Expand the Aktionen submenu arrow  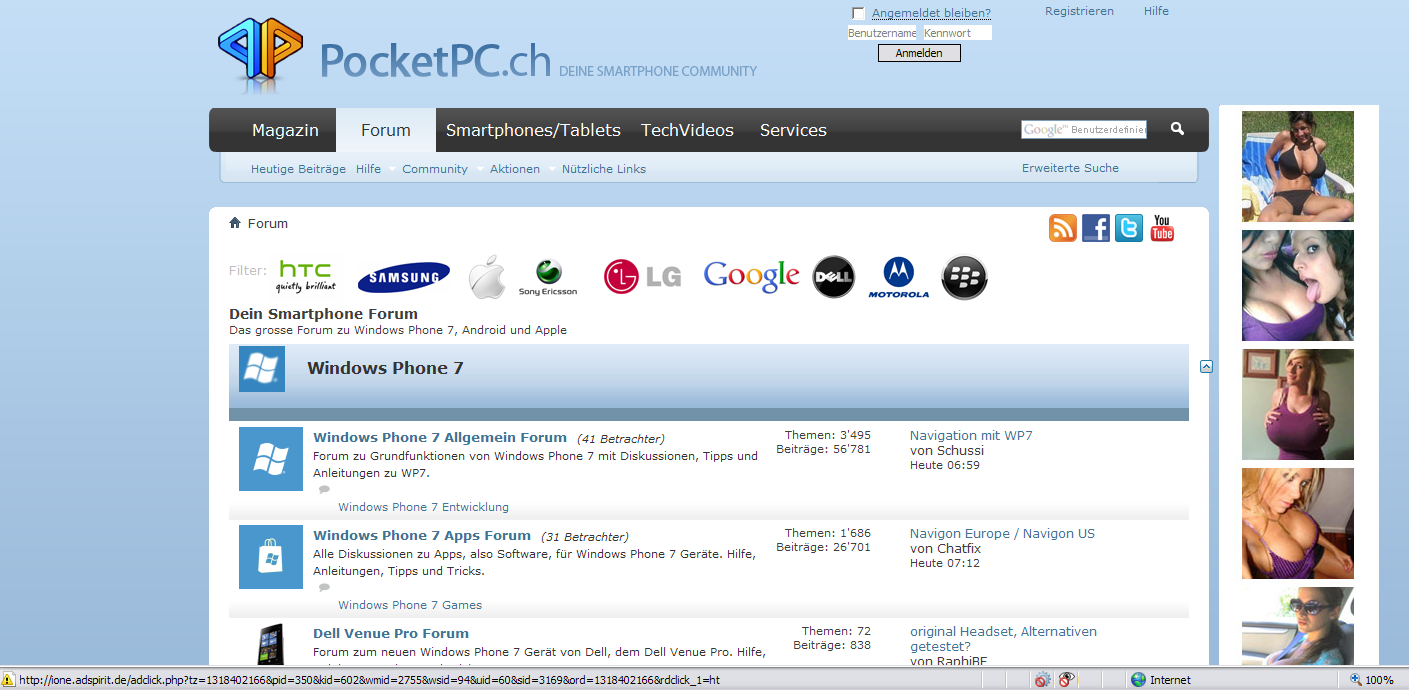tap(551, 169)
